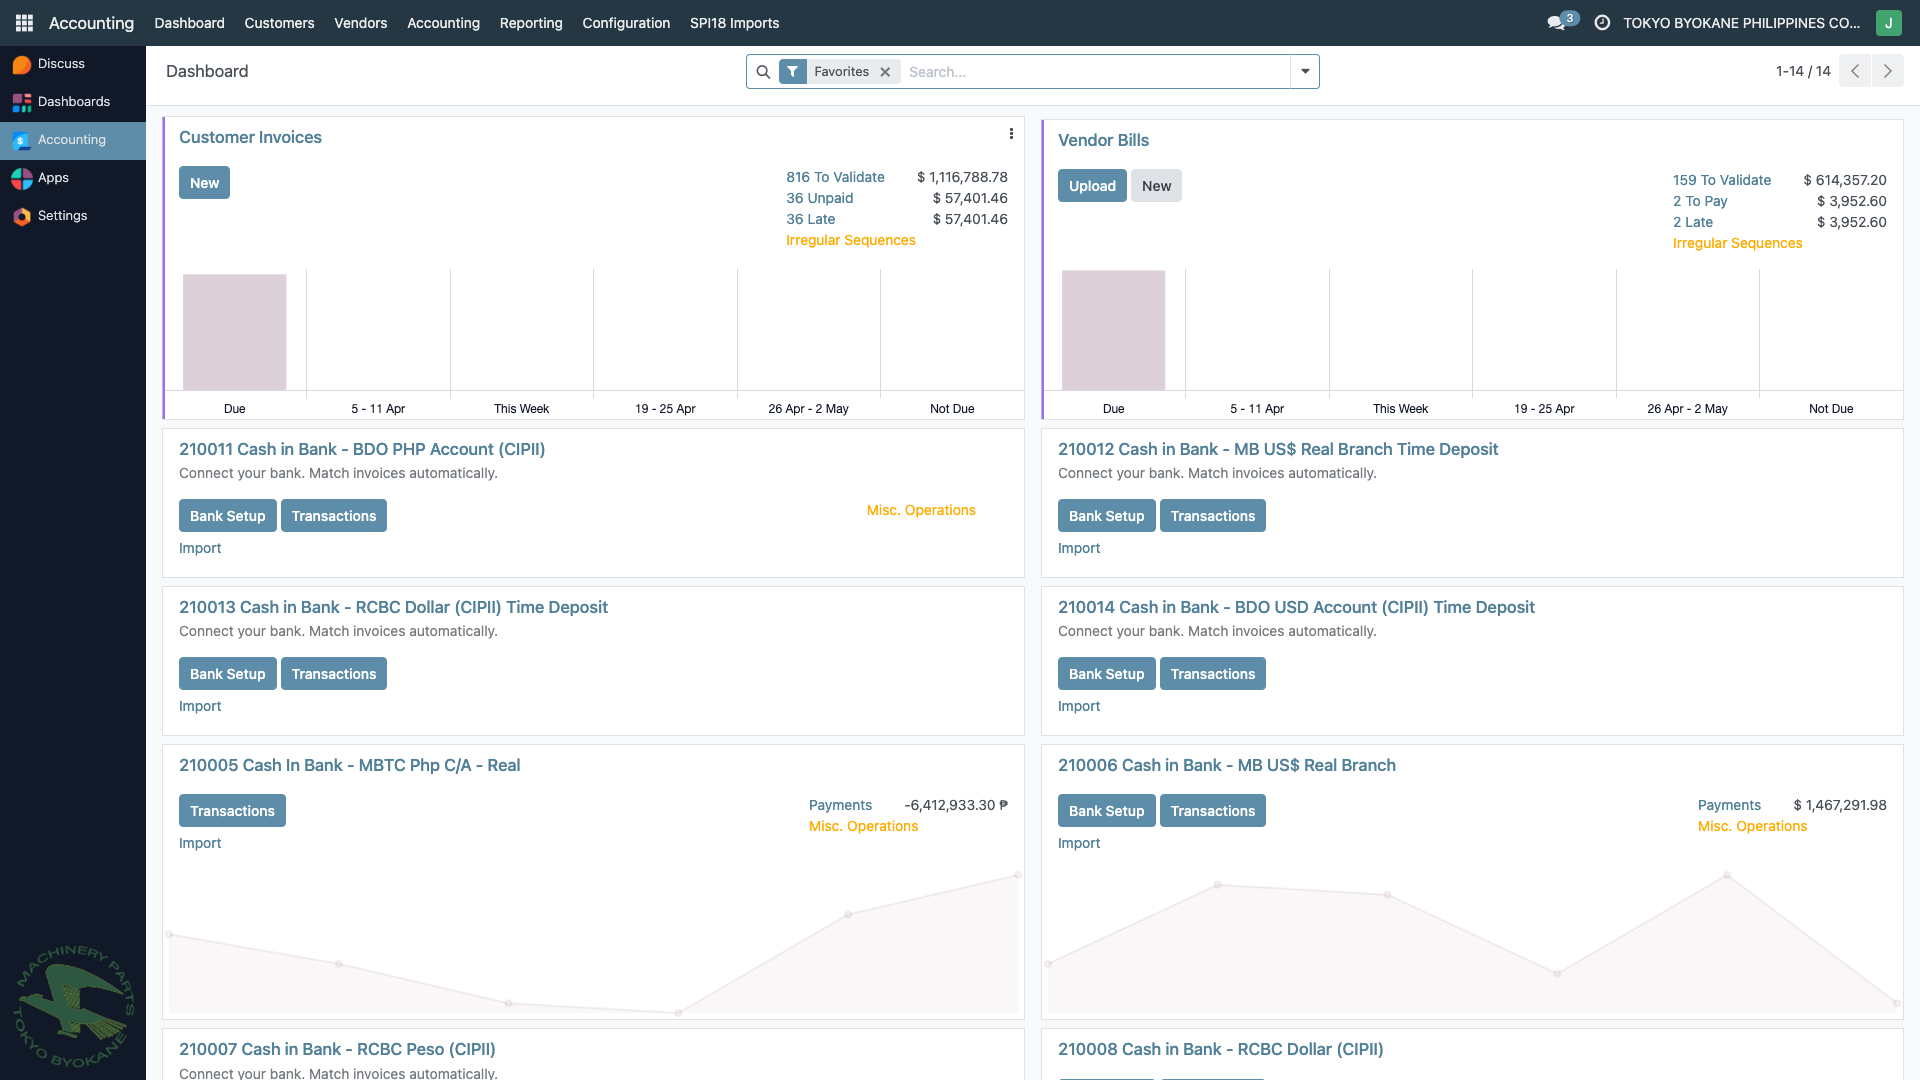Check messages via the conversations bubble icon
1920x1080 pixels.
1557,22
